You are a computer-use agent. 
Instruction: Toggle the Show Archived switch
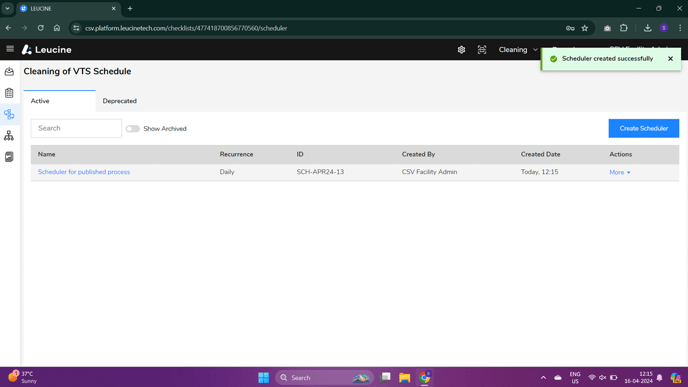tap(133, 129)
